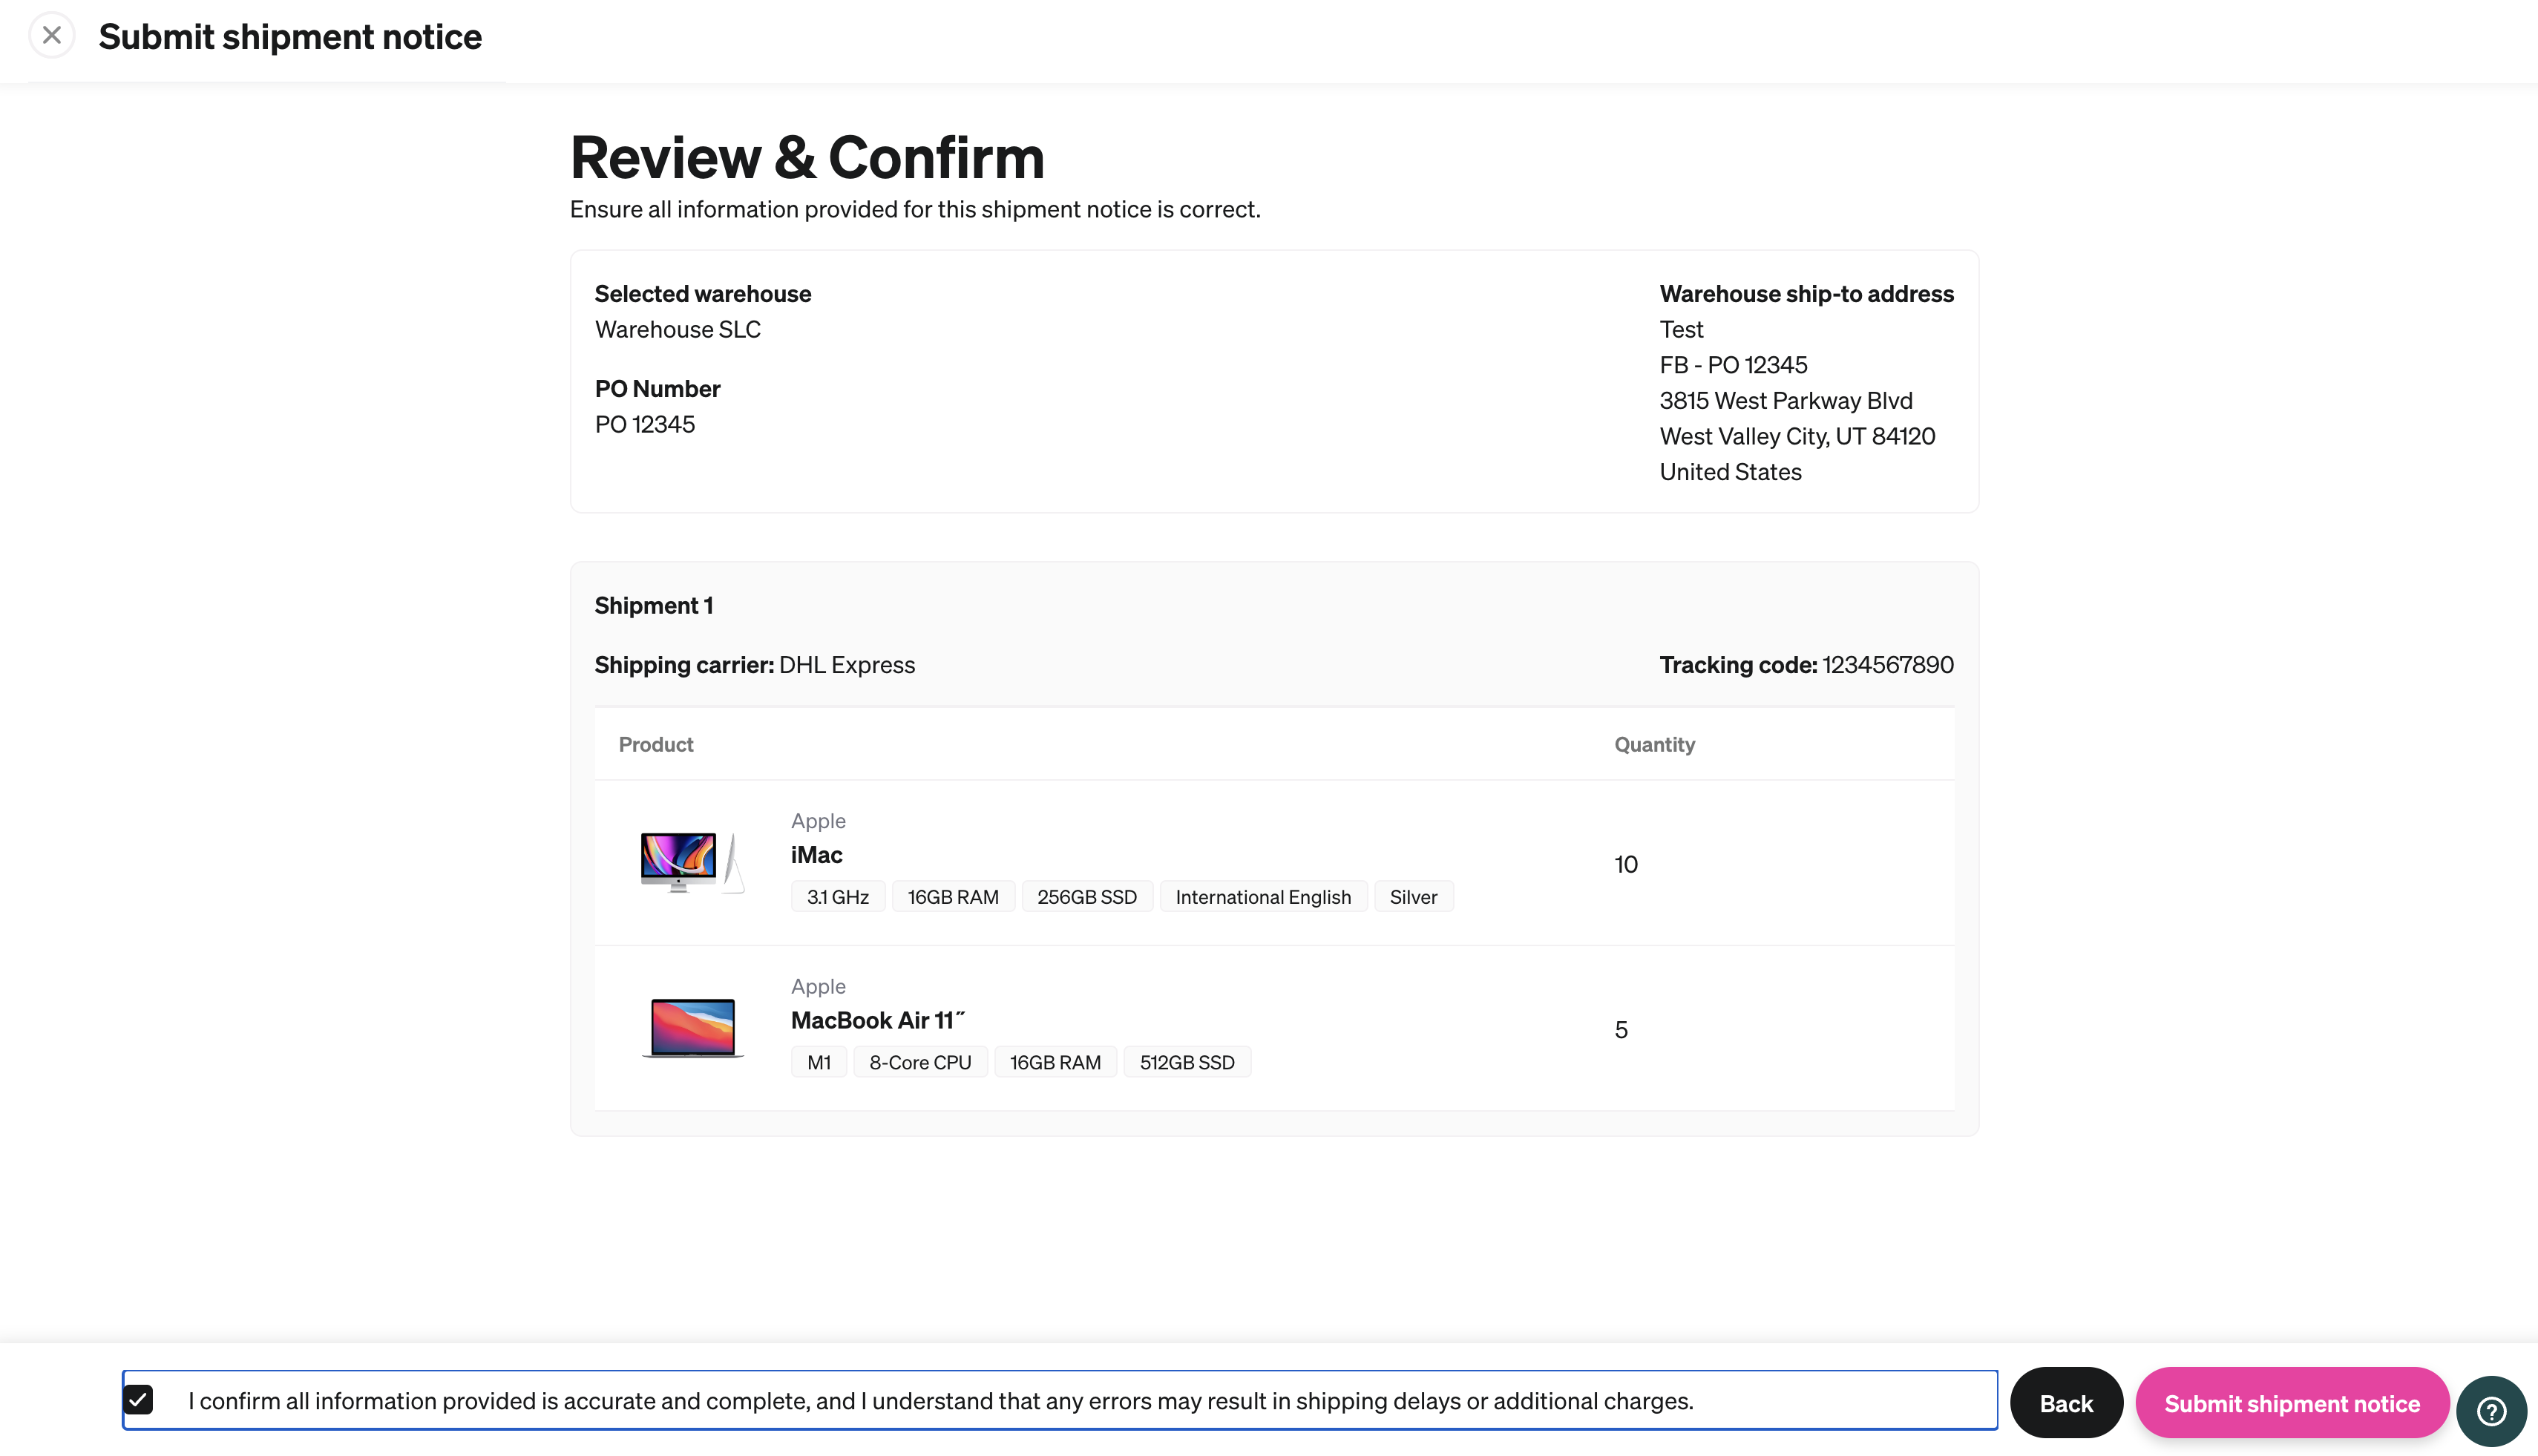2538x1456 pixels.
Task: Click the DHL Express carrier text
Action: [x=847, y=665]
